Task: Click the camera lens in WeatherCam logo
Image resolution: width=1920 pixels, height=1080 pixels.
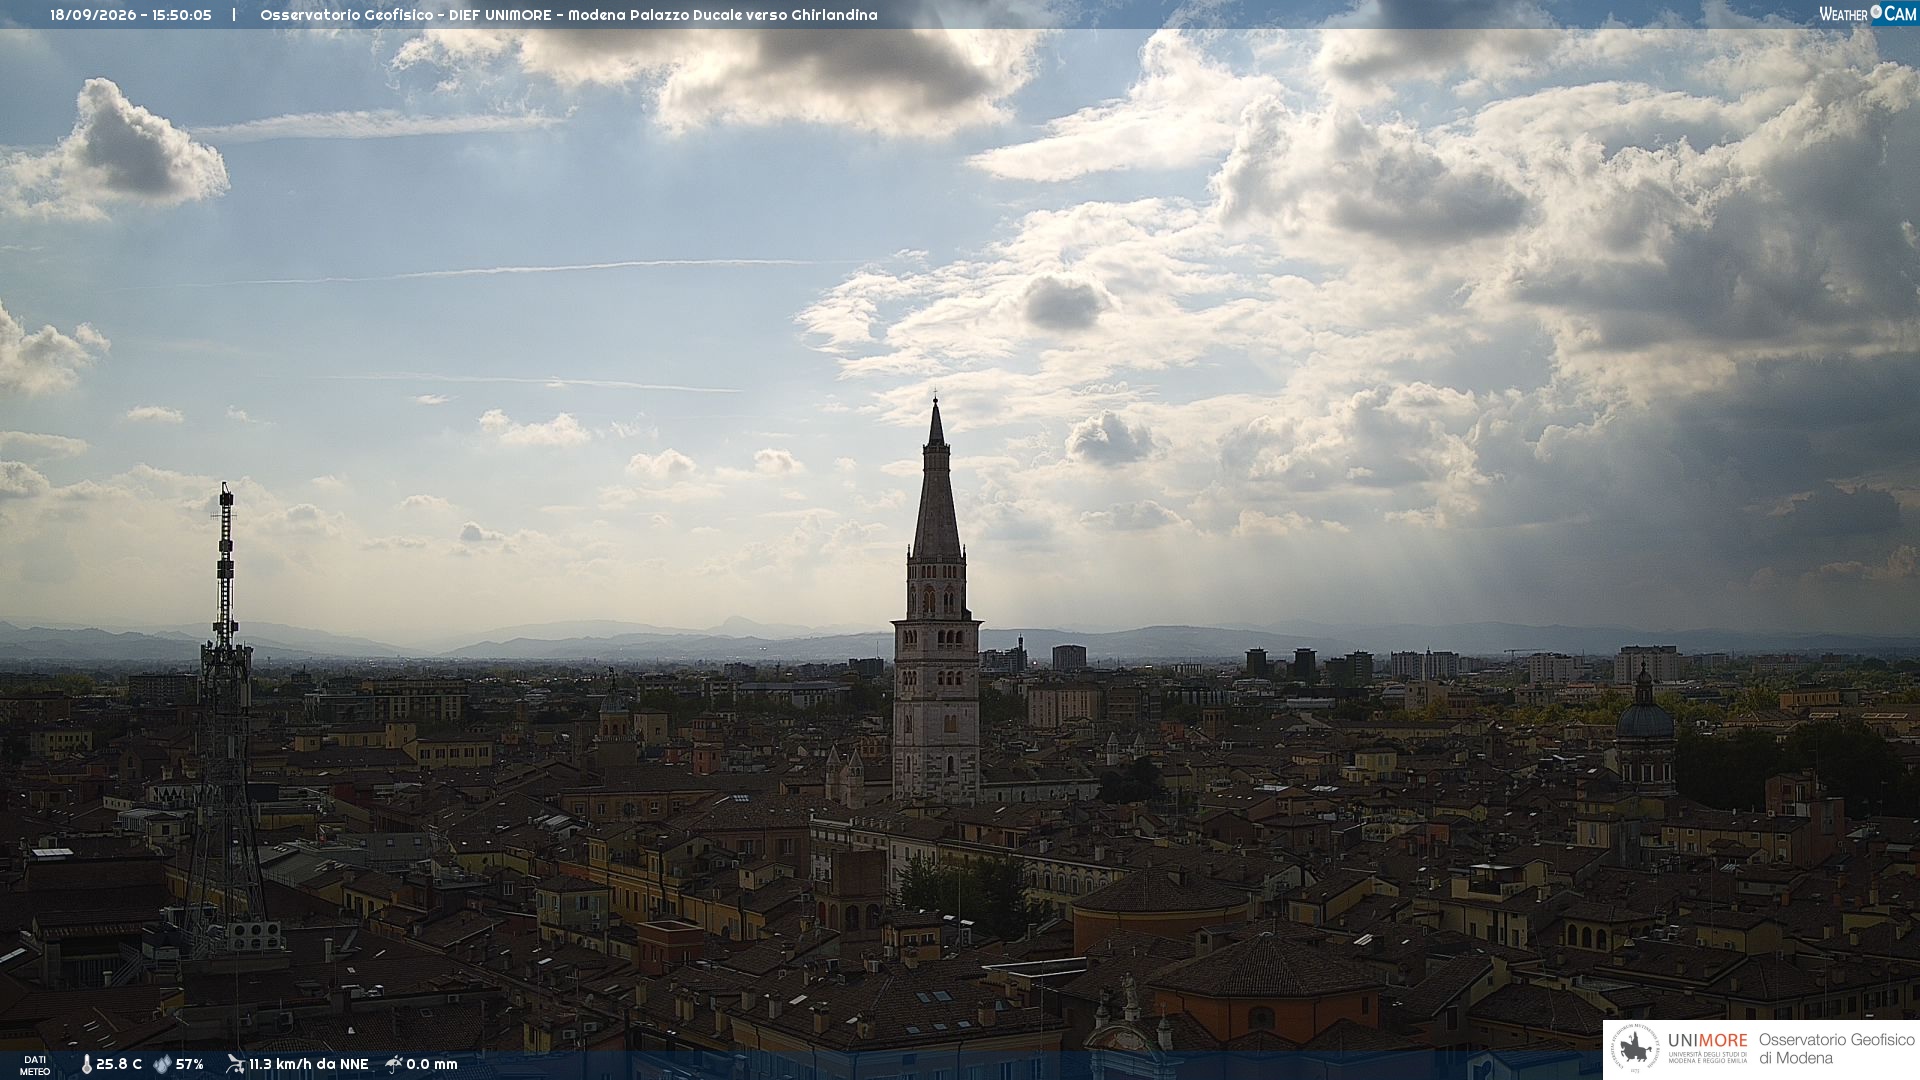Action: click(1876, 12)
